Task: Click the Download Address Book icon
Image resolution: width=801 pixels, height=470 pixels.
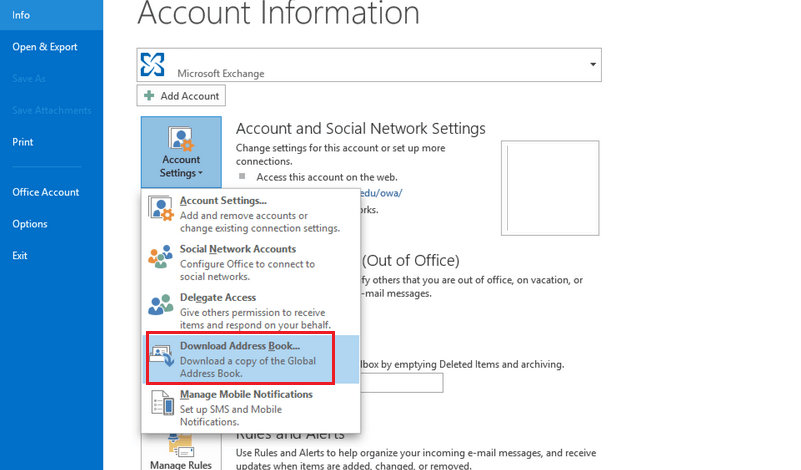Action: pyautogui.click(x=161, y=356)
